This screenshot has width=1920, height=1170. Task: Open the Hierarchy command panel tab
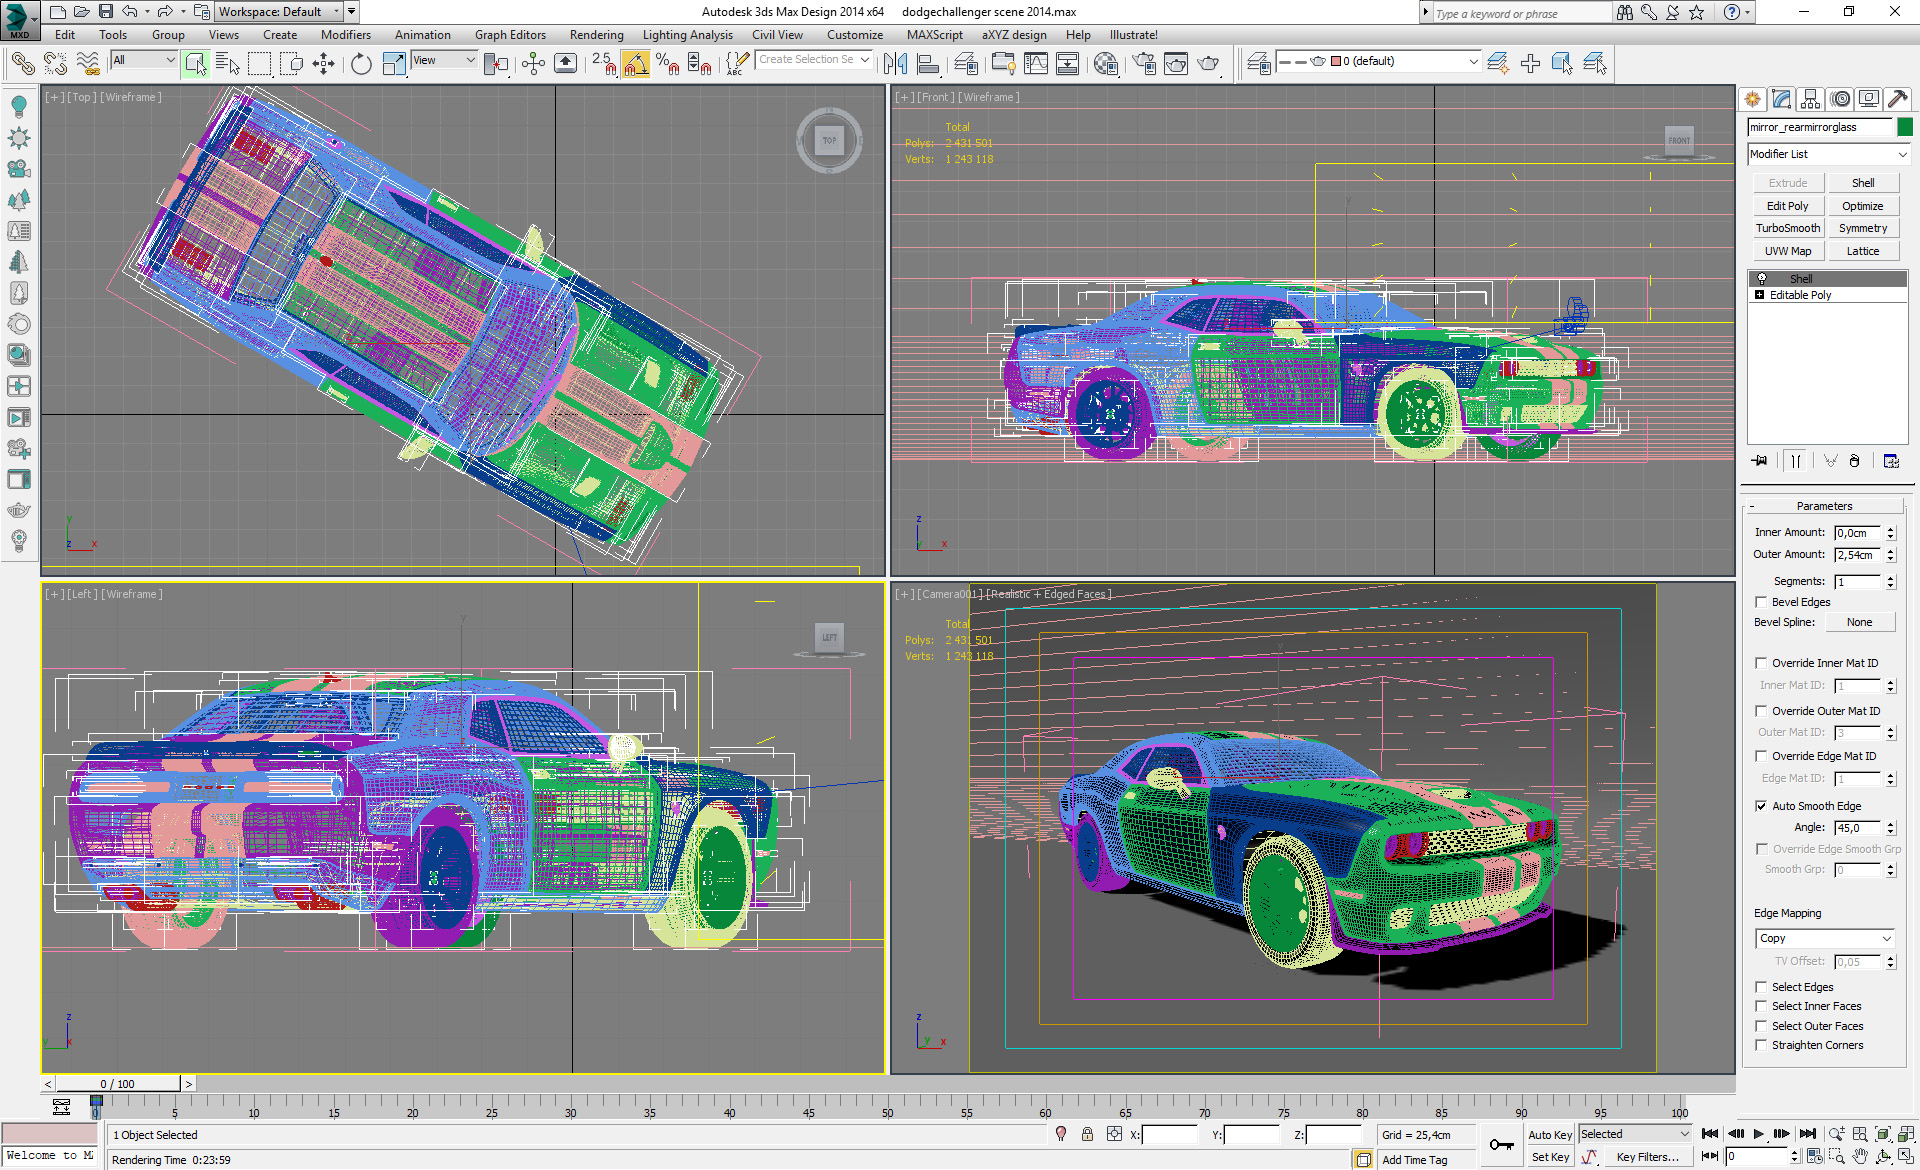1811,99
